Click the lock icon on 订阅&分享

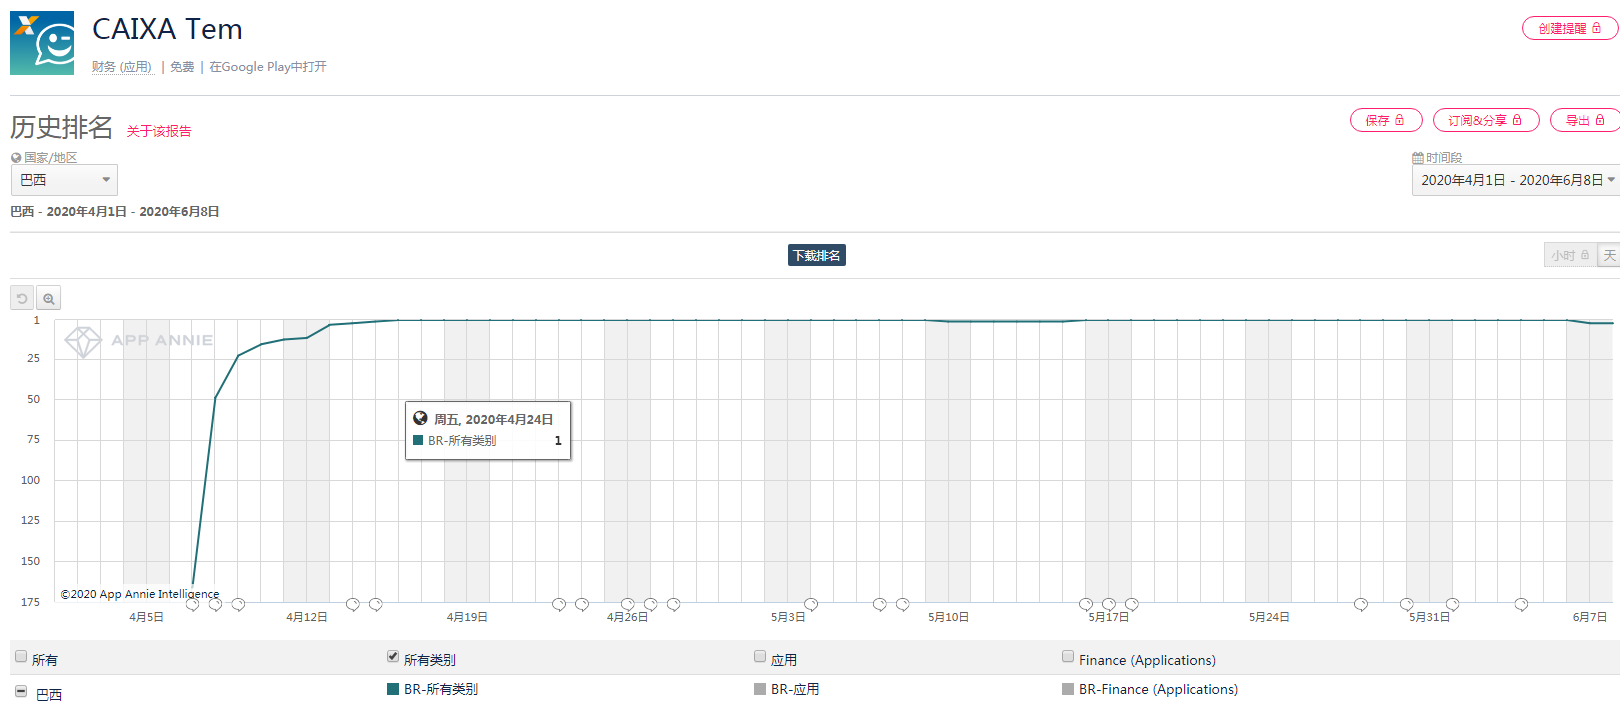coord(1517,120)
